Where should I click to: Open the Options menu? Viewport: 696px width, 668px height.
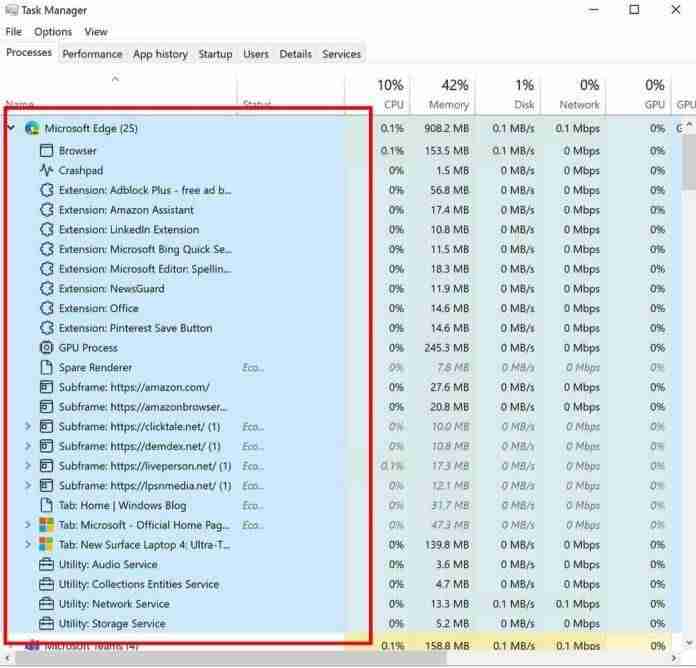pos(53,32)
